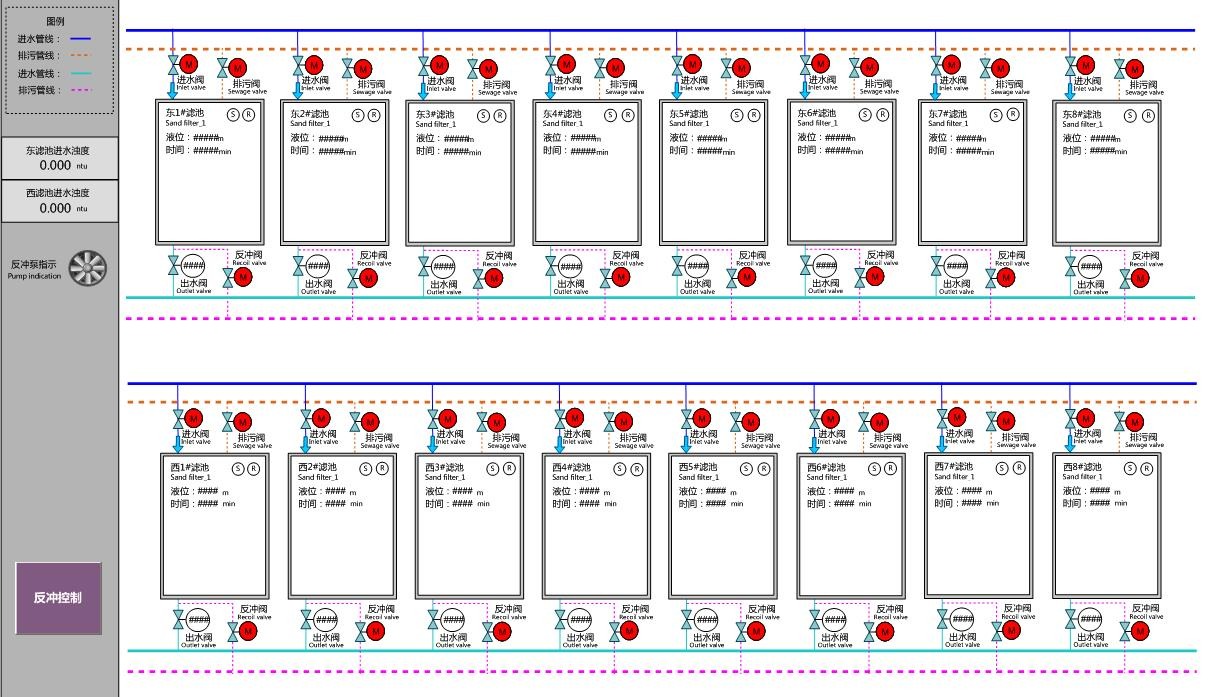Click the R circle in 西6#滤池

pos(889,468)
